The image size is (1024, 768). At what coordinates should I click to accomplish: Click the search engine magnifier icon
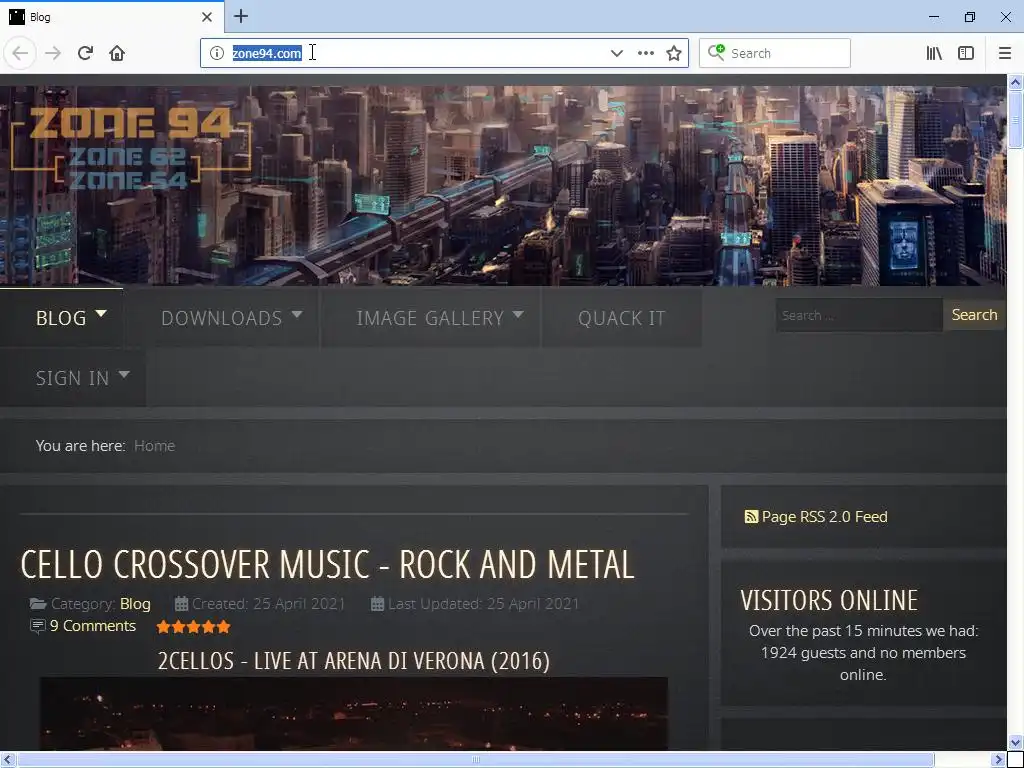pyautogui.click(x=716, y=52)
